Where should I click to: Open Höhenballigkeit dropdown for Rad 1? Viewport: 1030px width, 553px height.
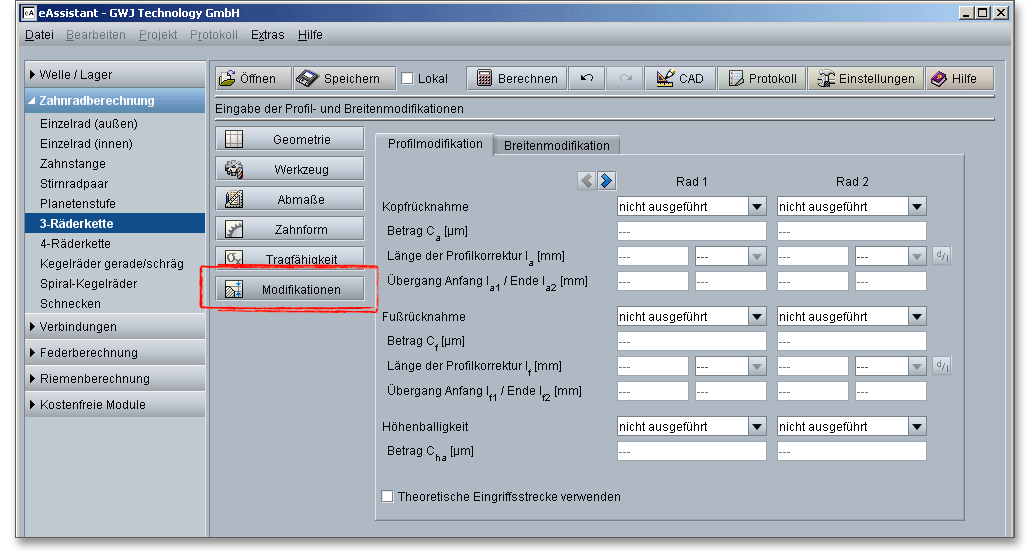point(691,427)
